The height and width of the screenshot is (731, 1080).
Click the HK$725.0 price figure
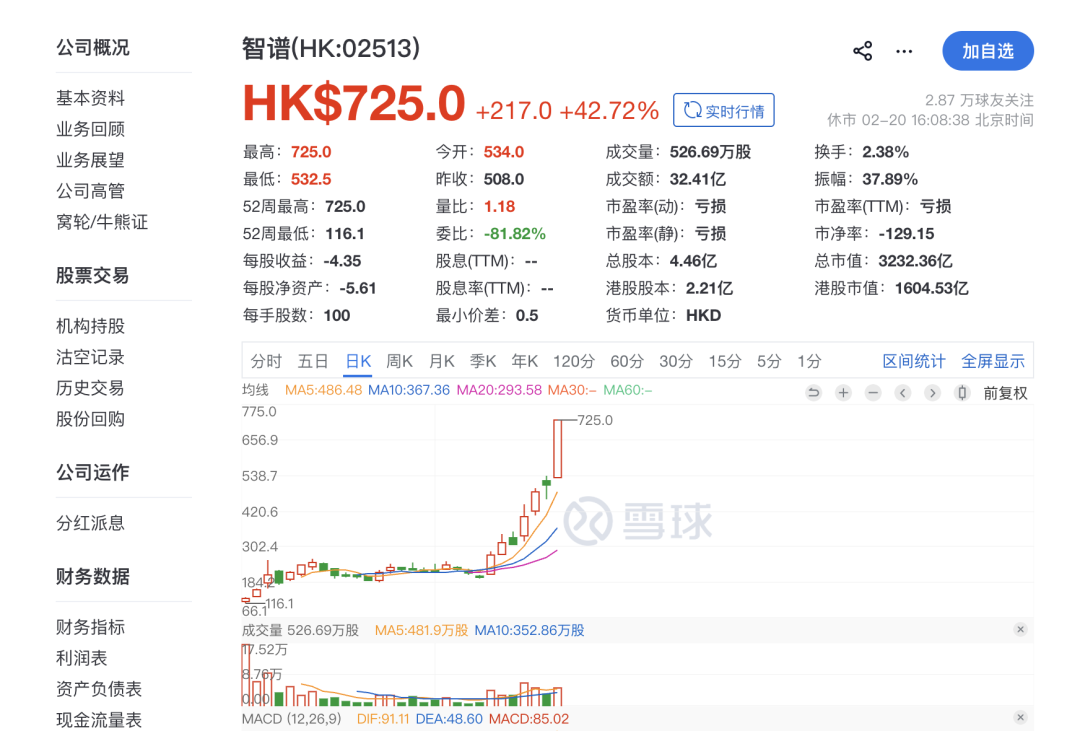tap(354, 104)
